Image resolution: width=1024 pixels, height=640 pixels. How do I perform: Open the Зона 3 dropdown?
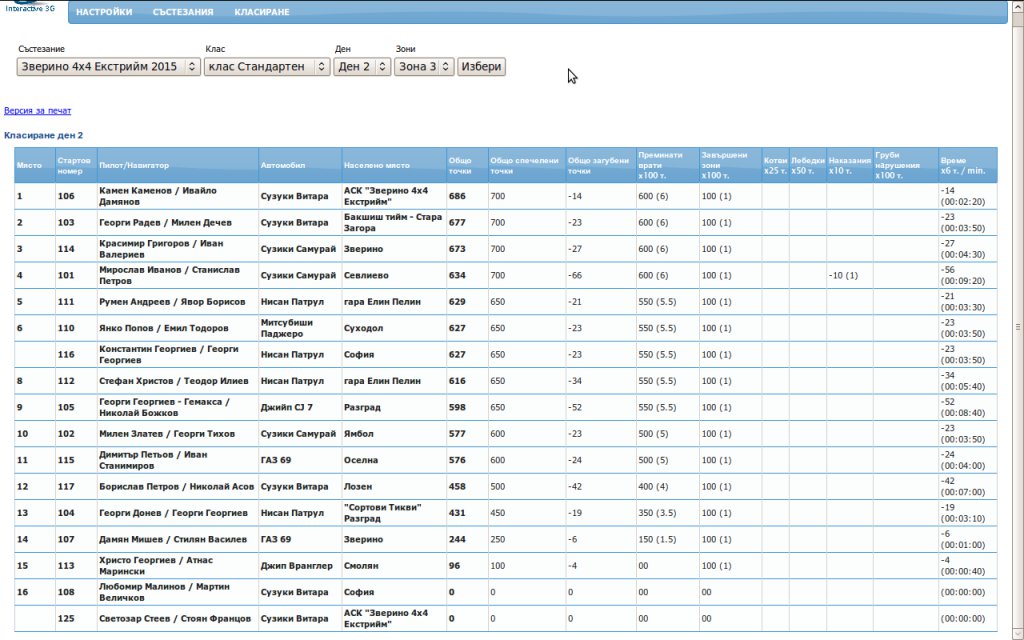pos(424,67)
